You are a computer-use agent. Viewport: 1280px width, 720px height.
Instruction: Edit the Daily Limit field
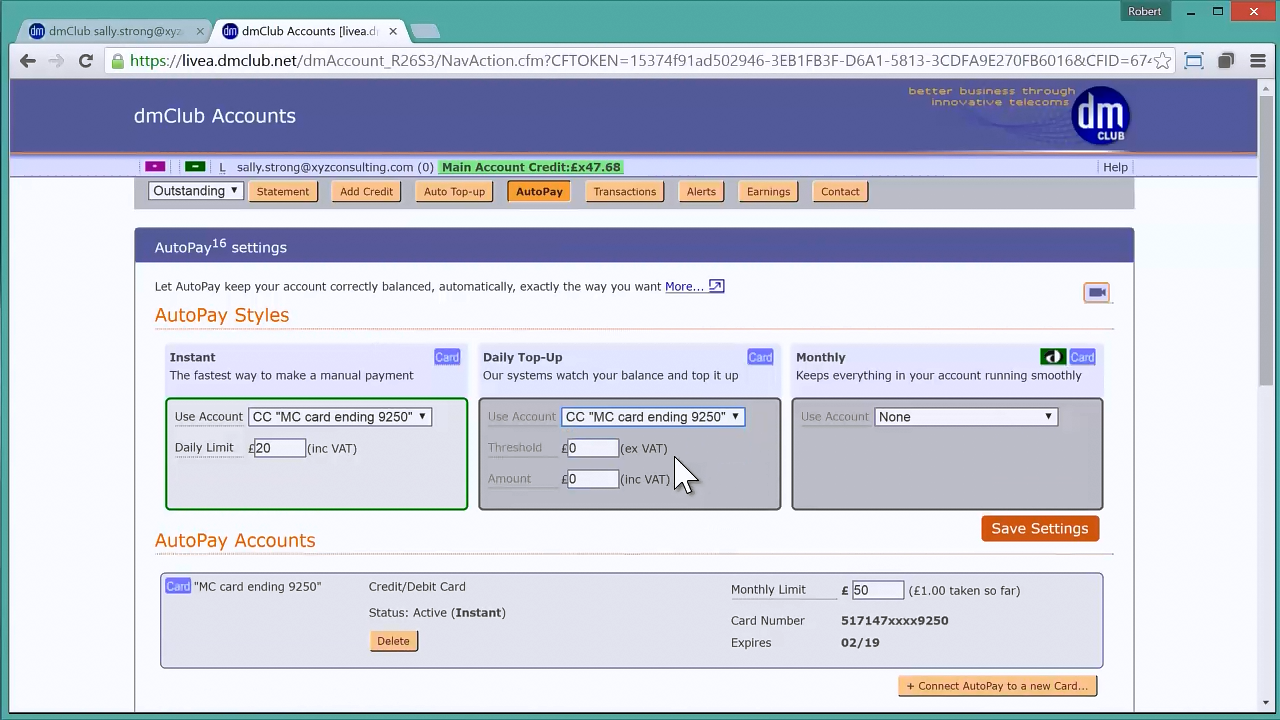279,448
